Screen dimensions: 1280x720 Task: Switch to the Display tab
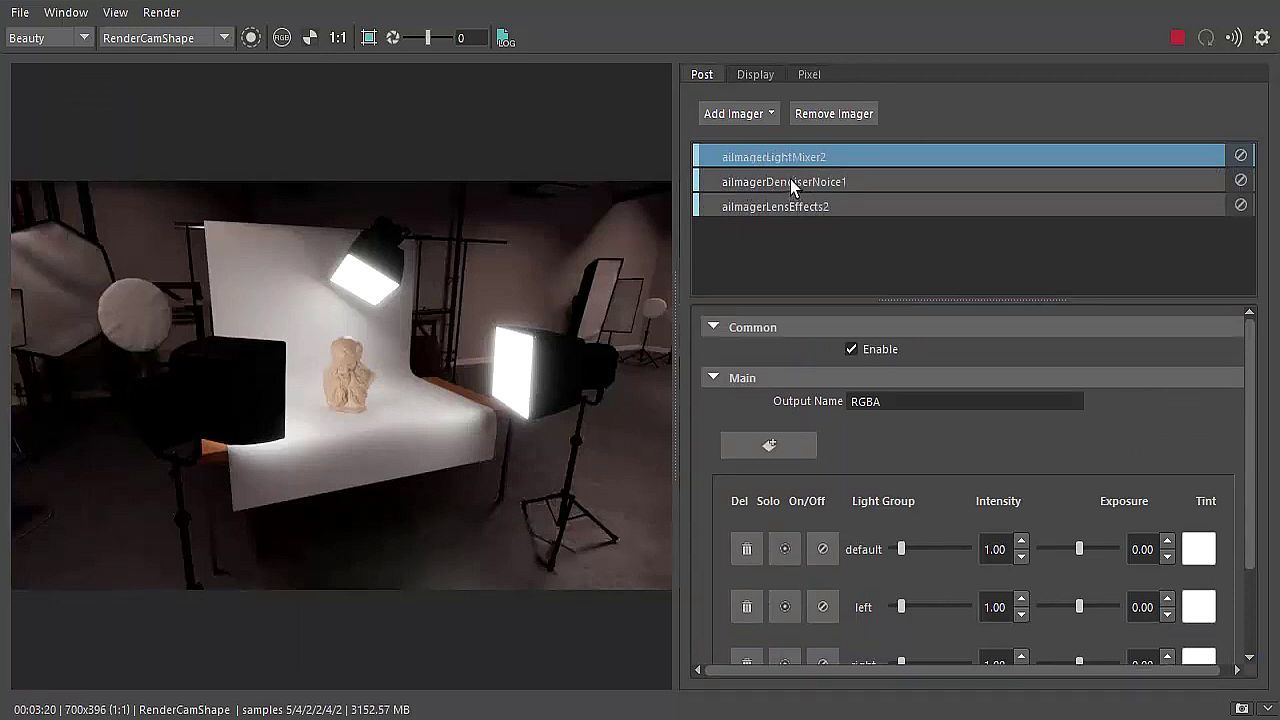[755, 74]
